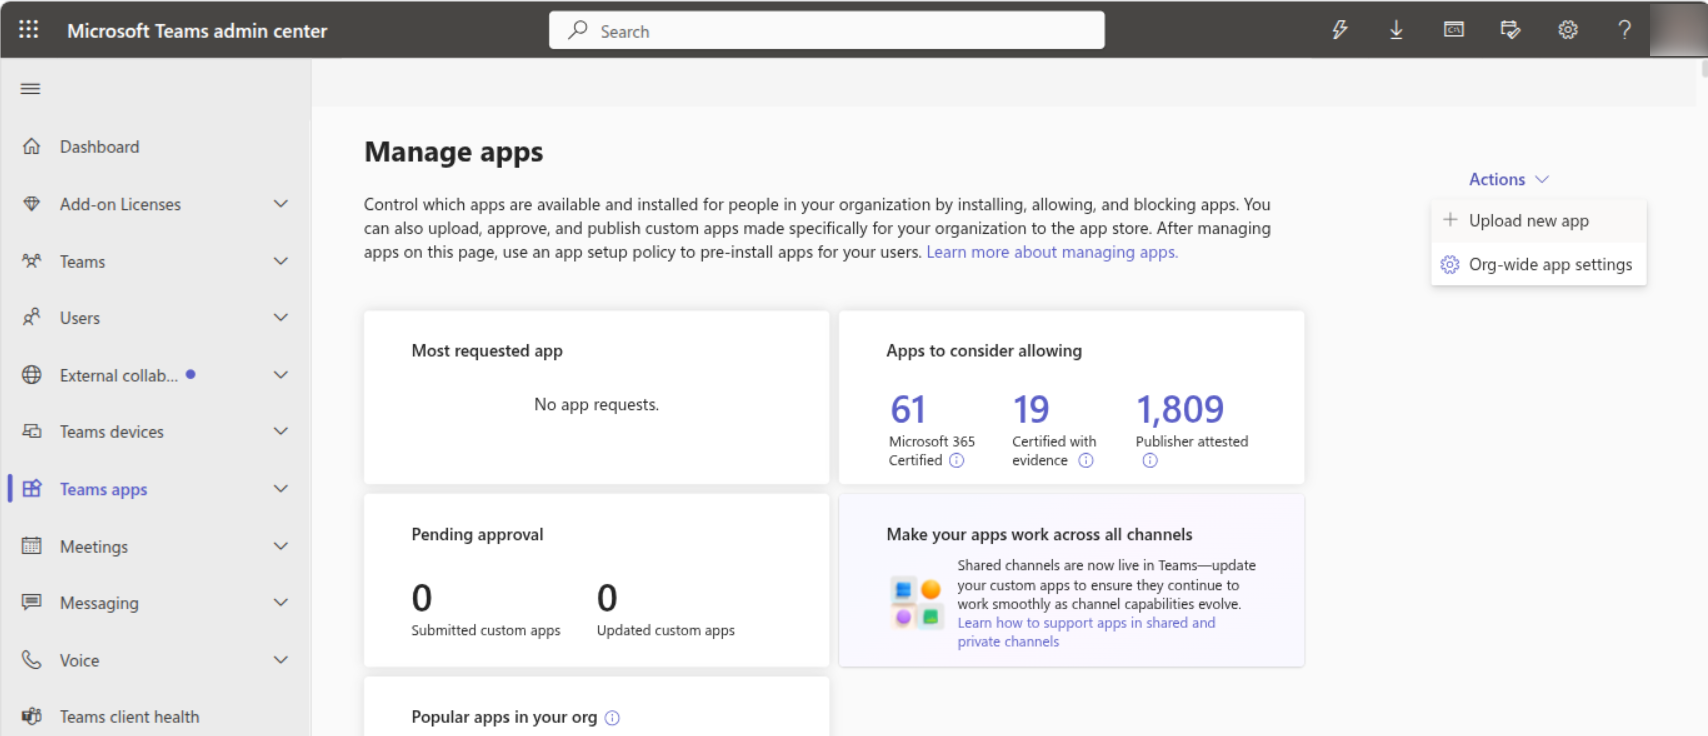Image resolution: width=1708 pixels, height=736 pixels.
Task: Click the lightning bolt icon in header
Action: coord(1340,30)
